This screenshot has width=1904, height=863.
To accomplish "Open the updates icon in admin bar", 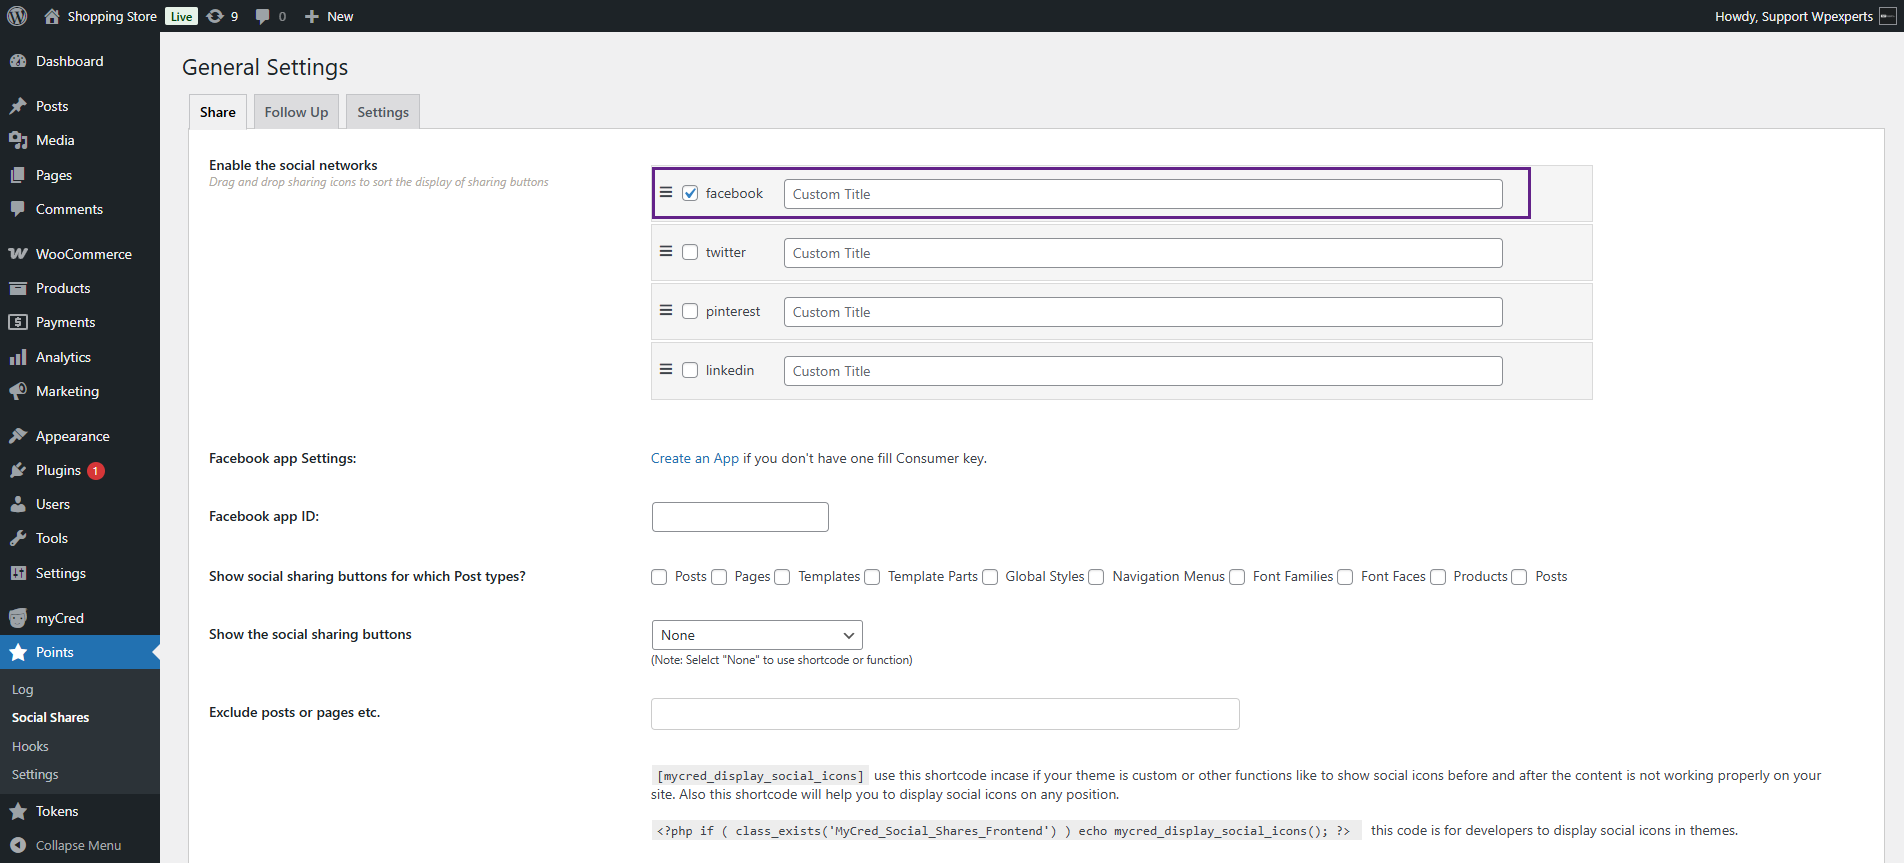I will pos(215,16).
